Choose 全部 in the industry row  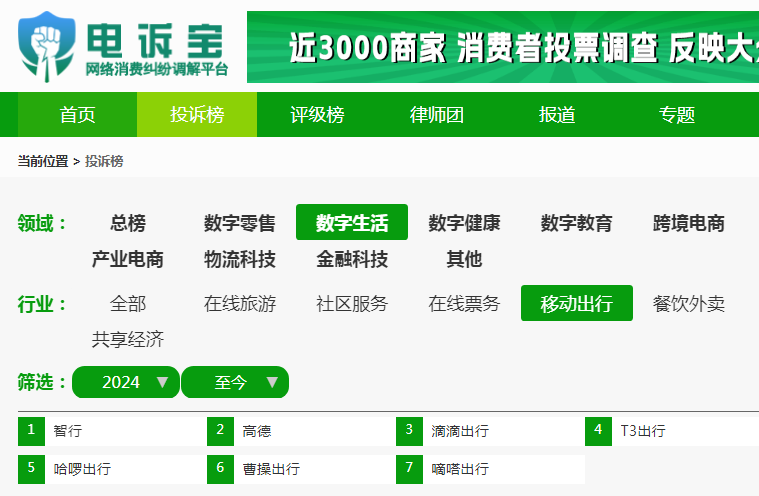click(x=128, y=303)
